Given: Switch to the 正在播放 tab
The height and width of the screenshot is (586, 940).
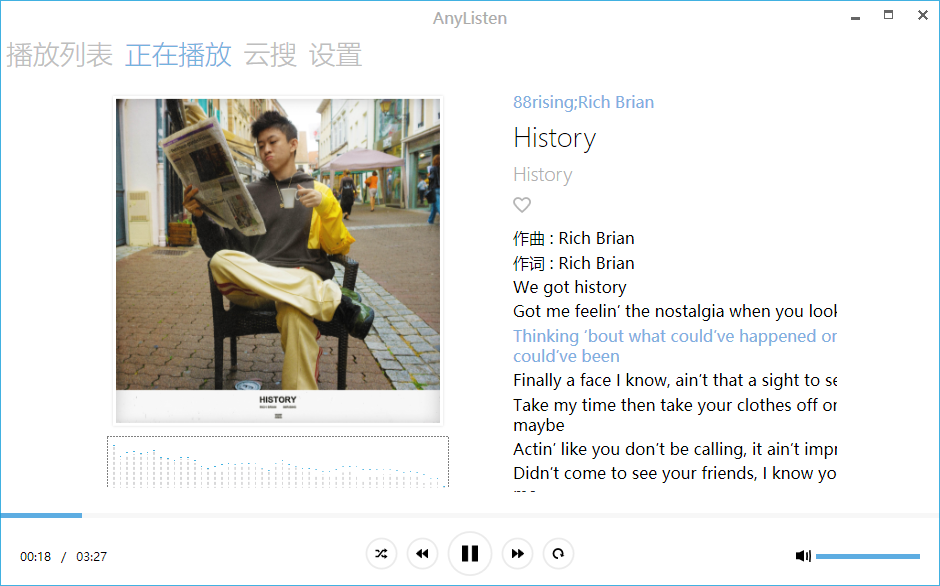Looking at the screenshot, I should (x=178, y=55).
